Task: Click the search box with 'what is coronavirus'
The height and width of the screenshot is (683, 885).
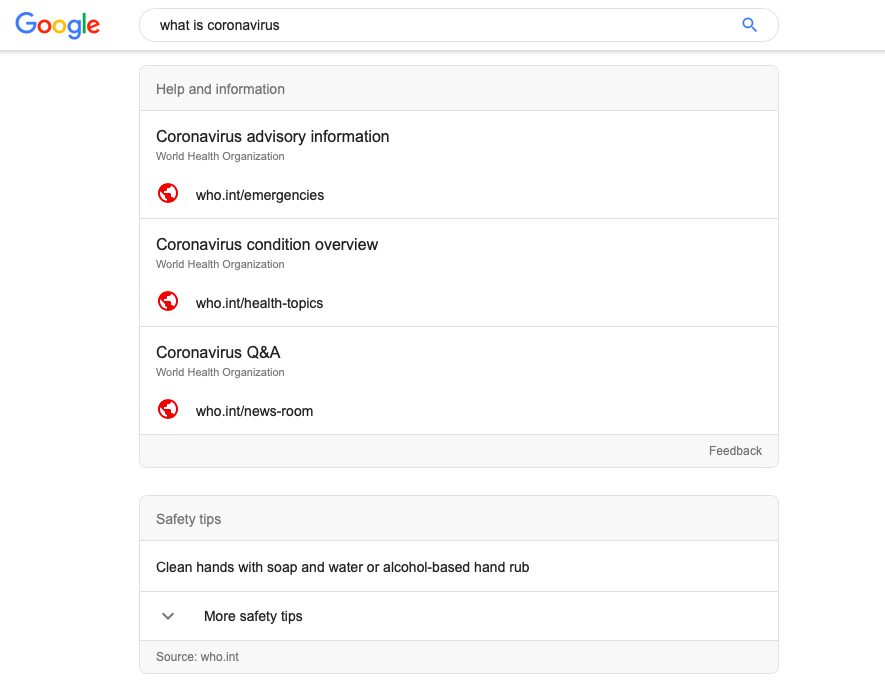Action: click(x=440, y=25)
